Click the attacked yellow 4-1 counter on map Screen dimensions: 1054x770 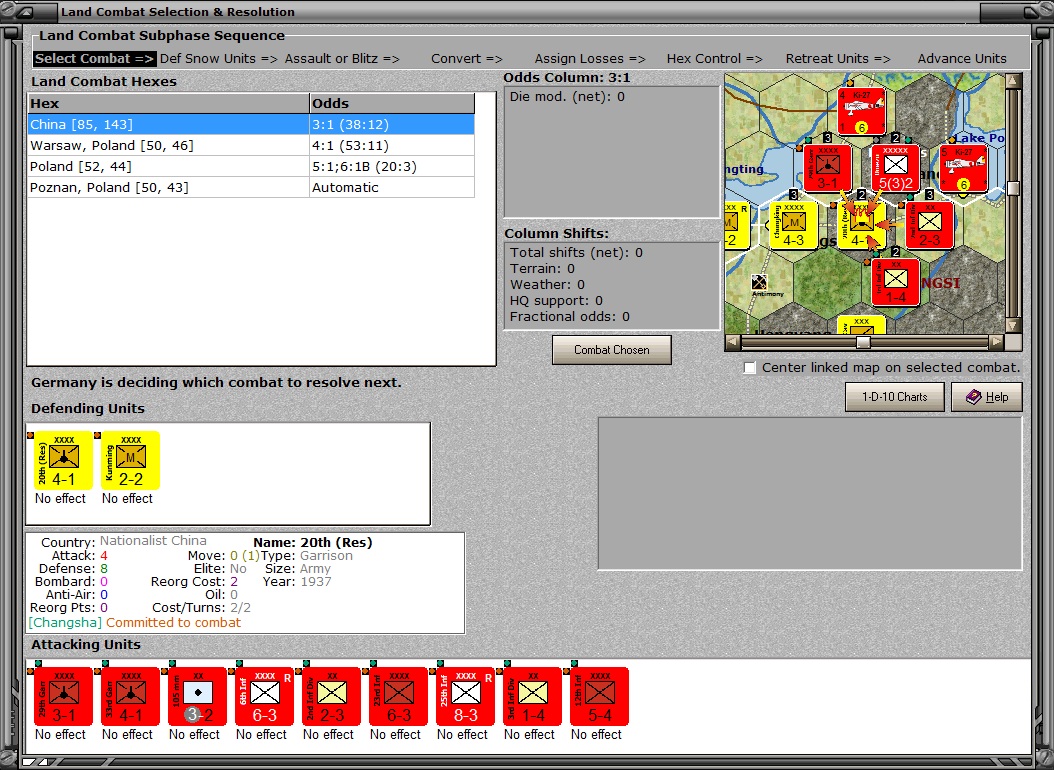pyautogui.click(x=862, y=225)
